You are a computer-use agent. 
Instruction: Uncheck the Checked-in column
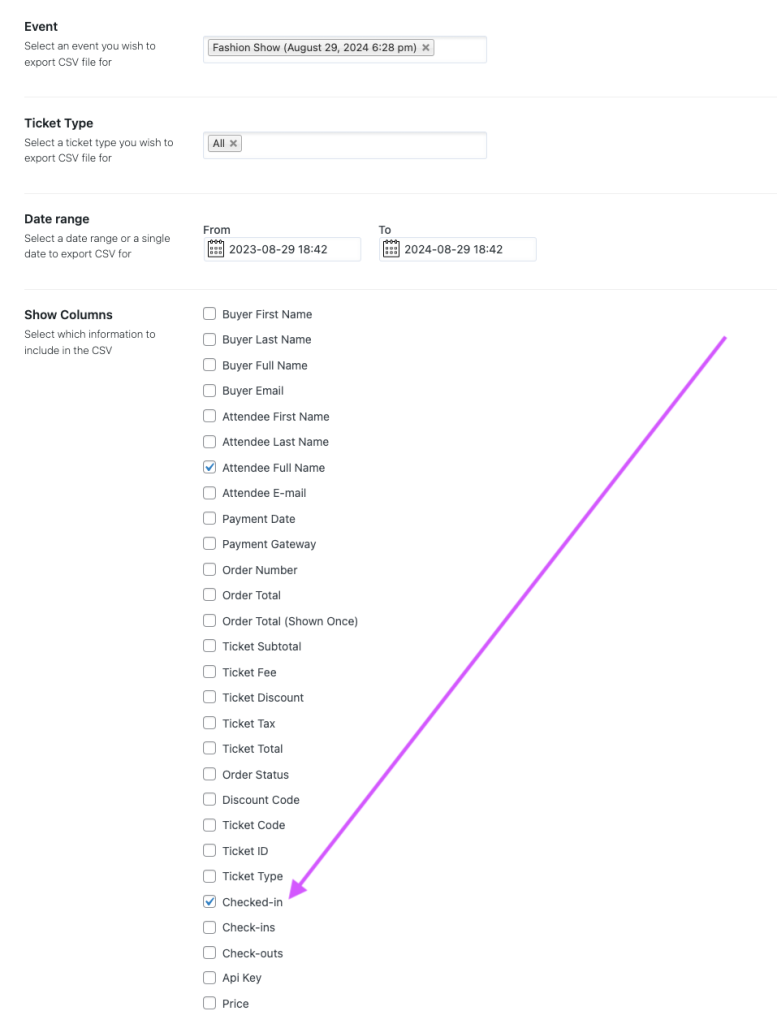(x=210, y=902)
